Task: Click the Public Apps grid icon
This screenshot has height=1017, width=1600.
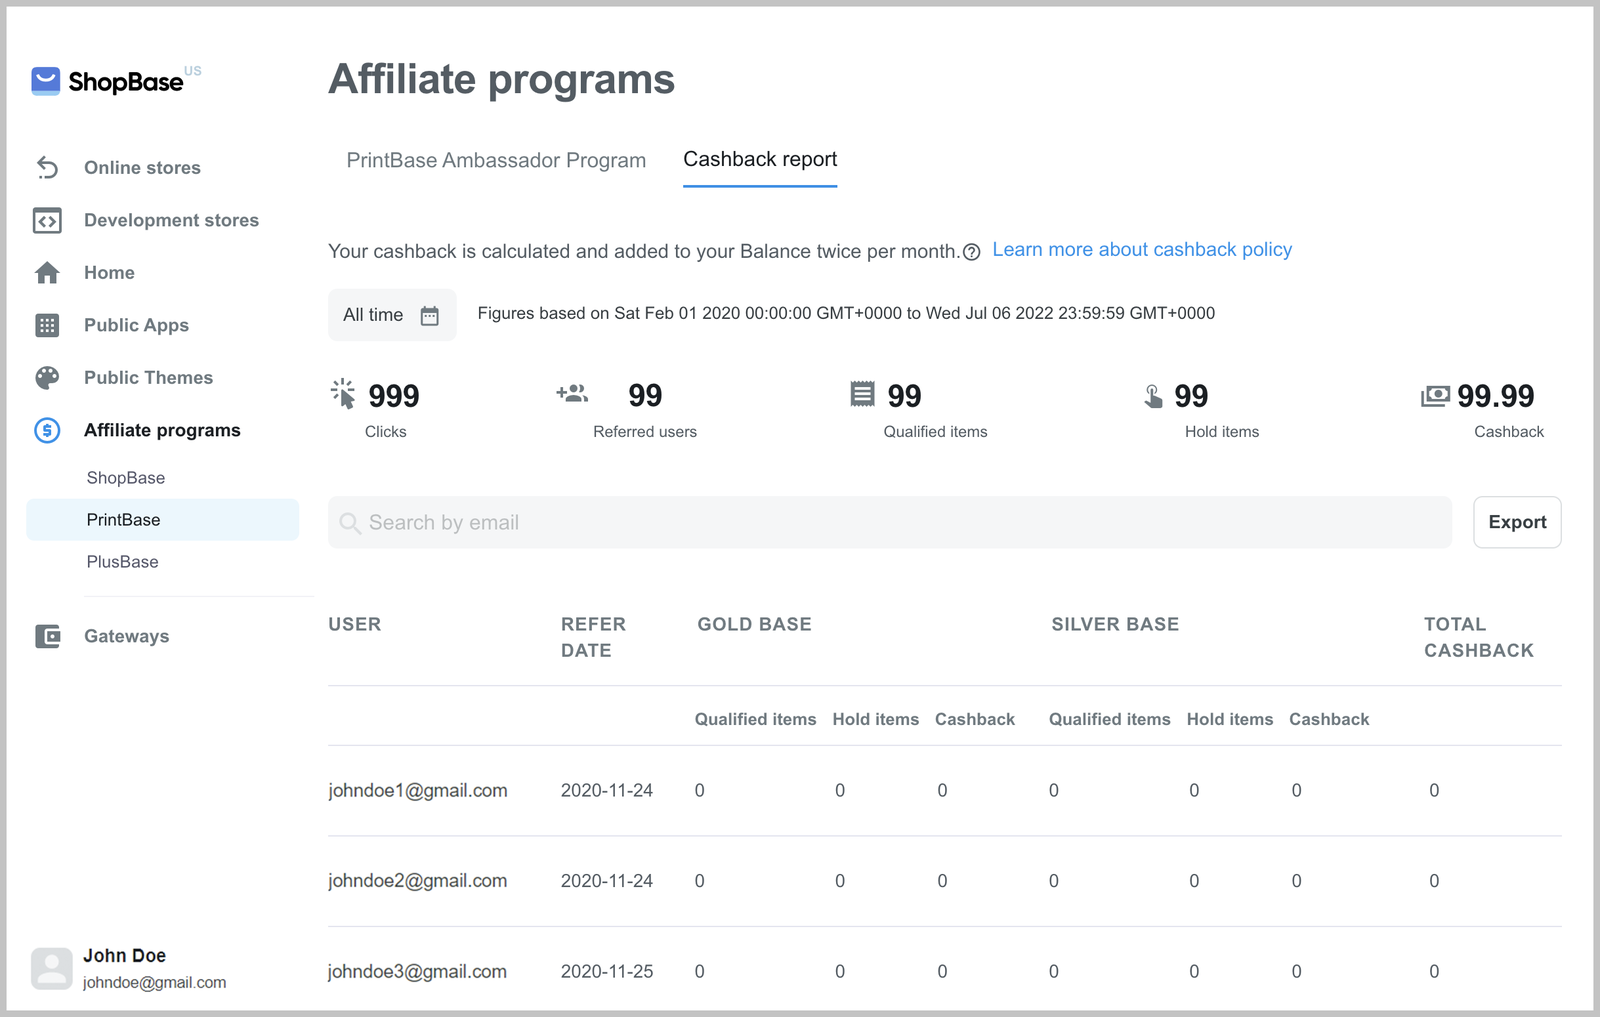Action: [x=47, y=325]
